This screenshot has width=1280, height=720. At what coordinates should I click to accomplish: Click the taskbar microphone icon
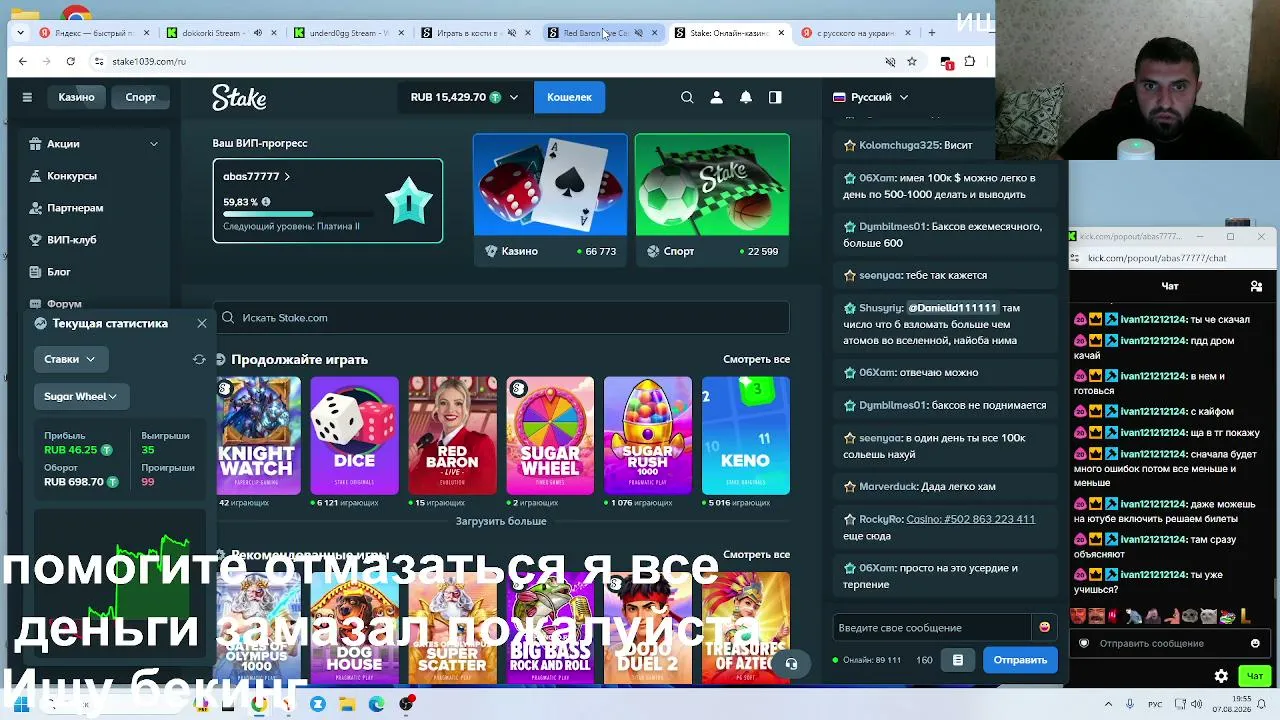(1129, 704)
